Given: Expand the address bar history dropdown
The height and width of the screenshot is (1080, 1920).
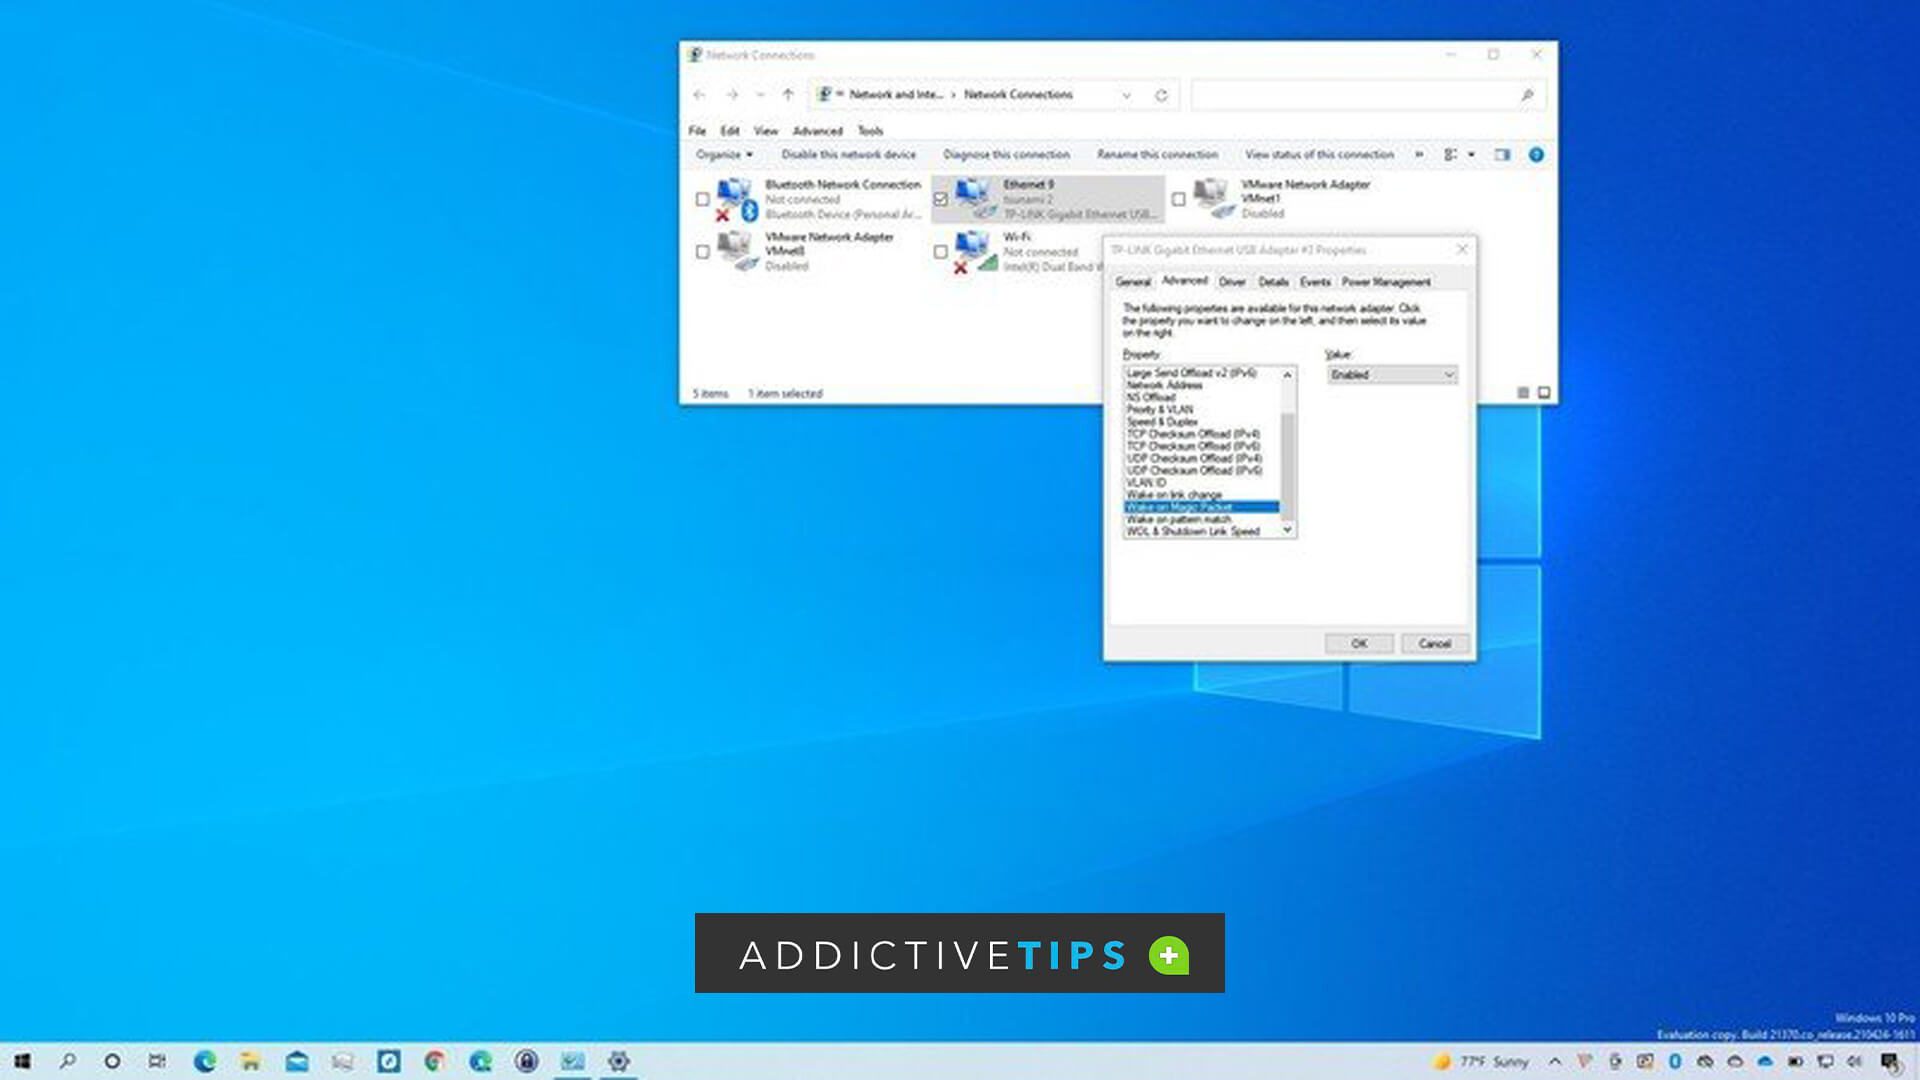Looking at the screenshot, I should (x=1126, y=95).
